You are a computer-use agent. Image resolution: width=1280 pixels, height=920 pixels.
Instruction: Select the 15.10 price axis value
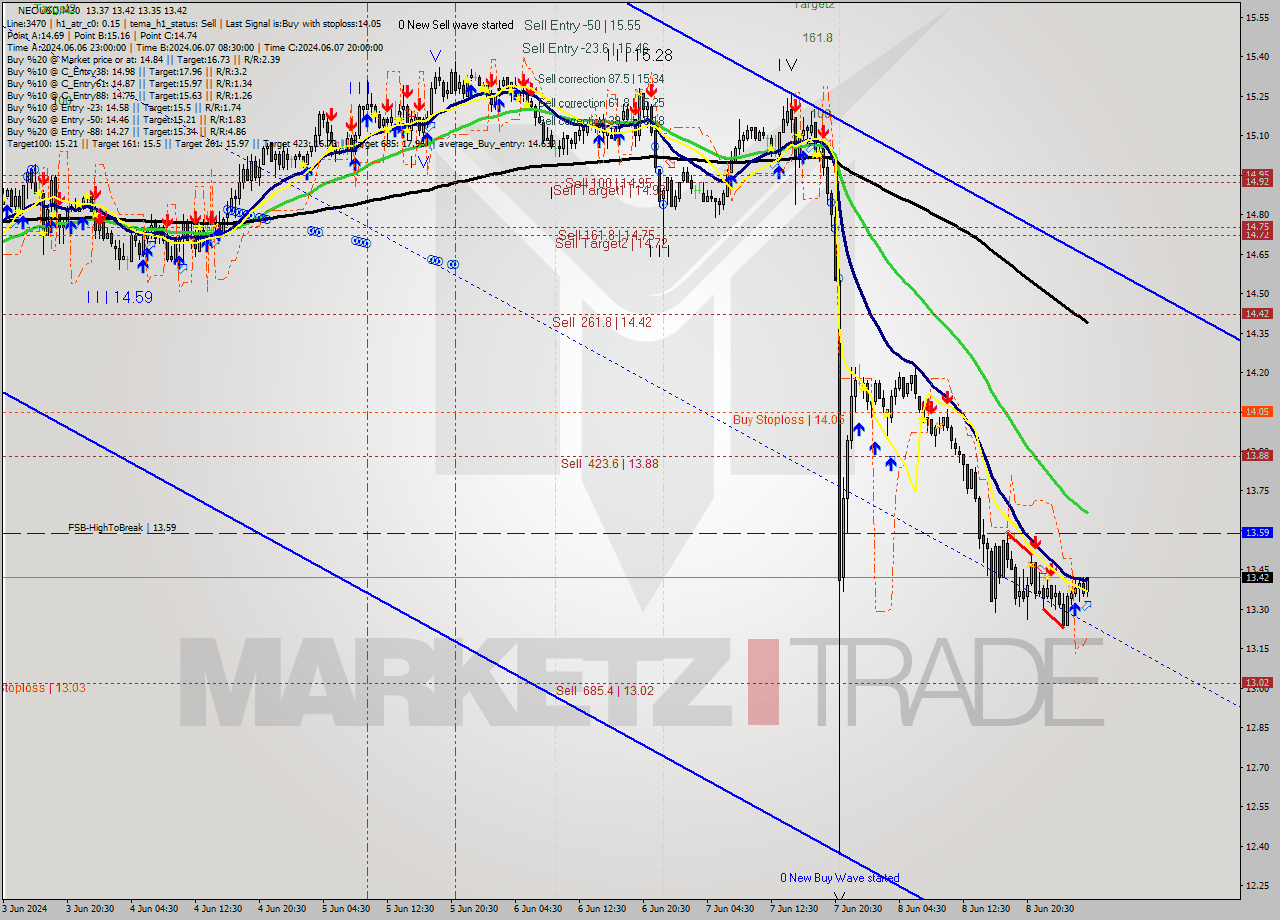[1257, 135]
